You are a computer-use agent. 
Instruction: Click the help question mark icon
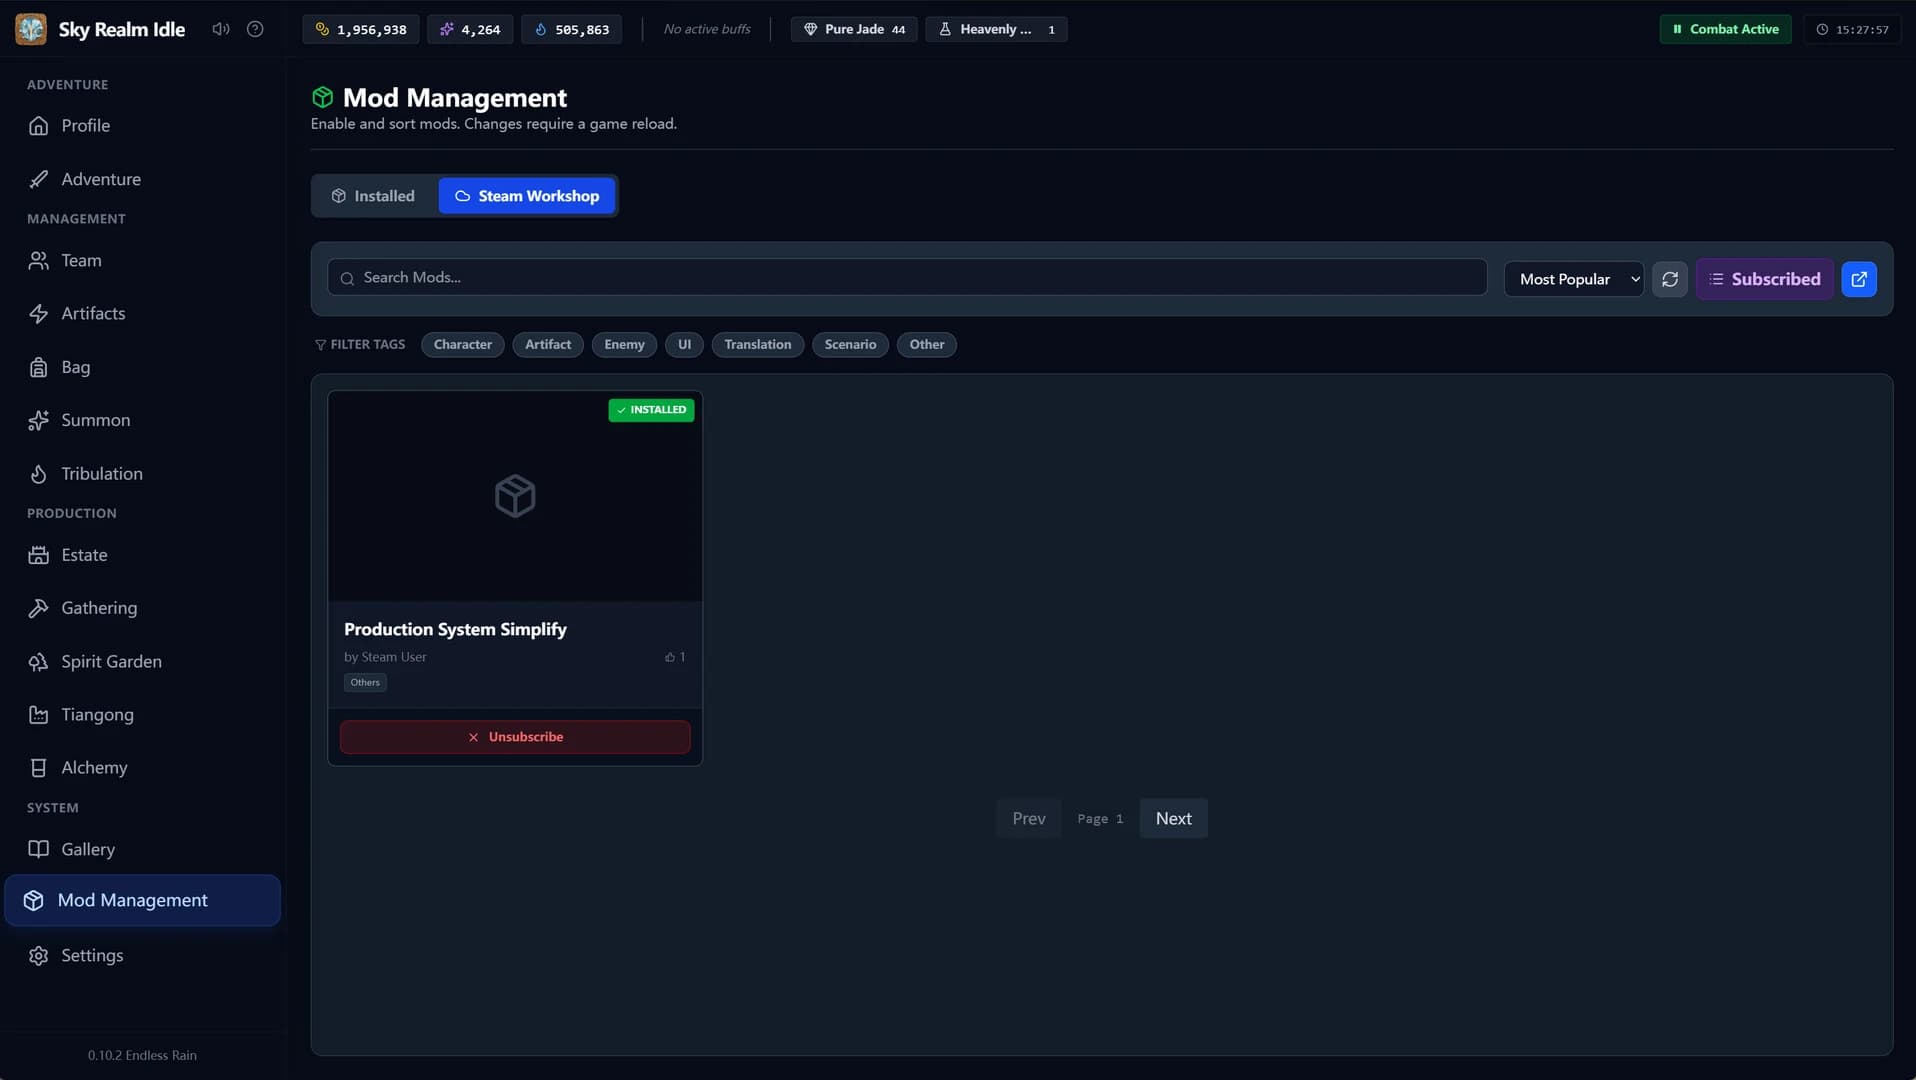pos(254,29)
